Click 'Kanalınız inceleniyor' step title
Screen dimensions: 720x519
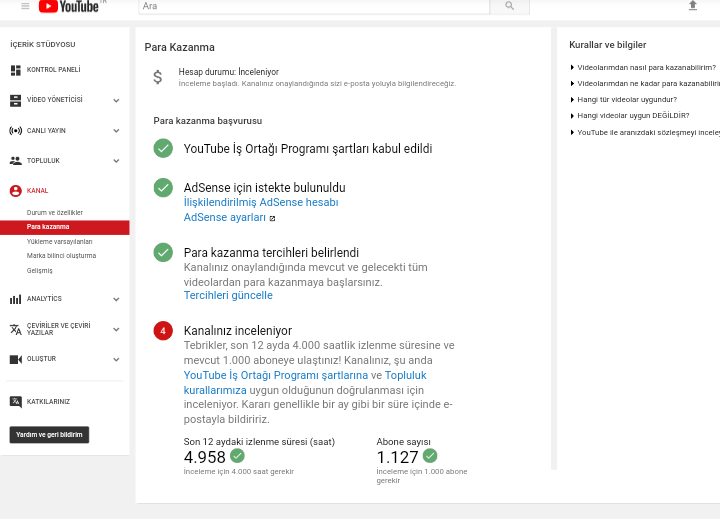238,331
